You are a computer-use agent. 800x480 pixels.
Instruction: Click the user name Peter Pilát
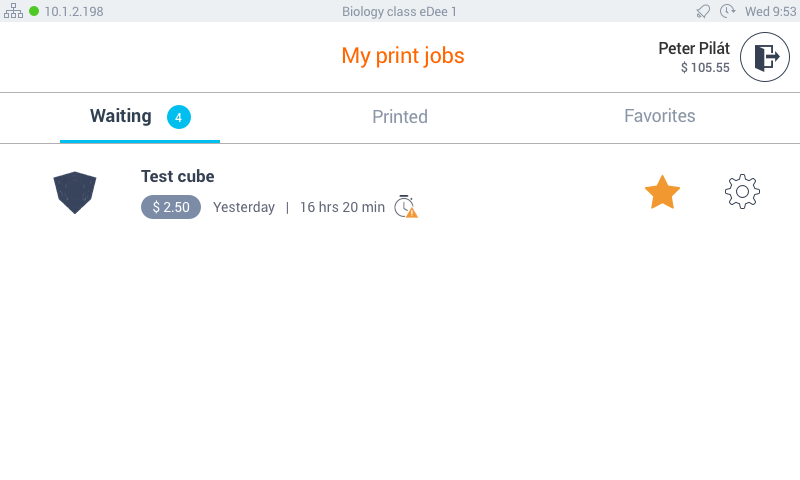click(694, 48)
